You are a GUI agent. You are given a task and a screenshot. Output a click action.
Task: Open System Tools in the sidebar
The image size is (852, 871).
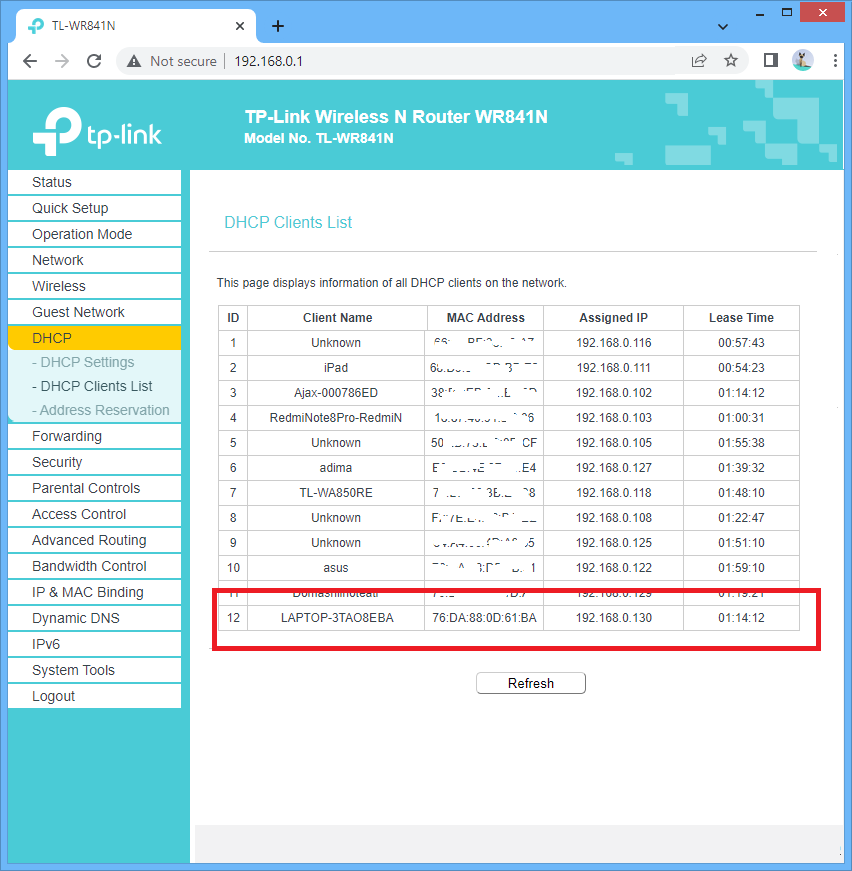94,670
